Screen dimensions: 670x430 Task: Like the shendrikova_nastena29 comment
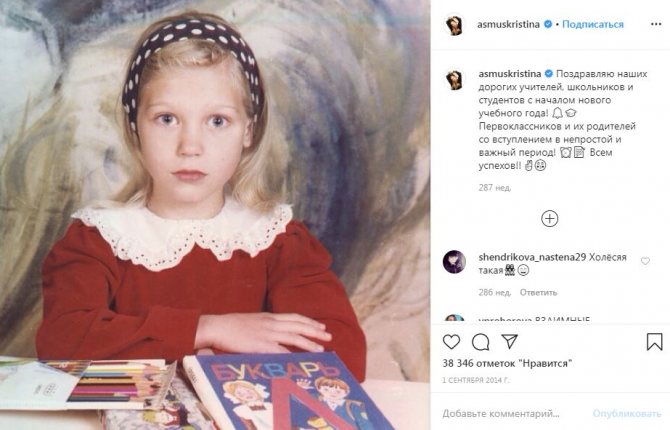pos(645,261)
